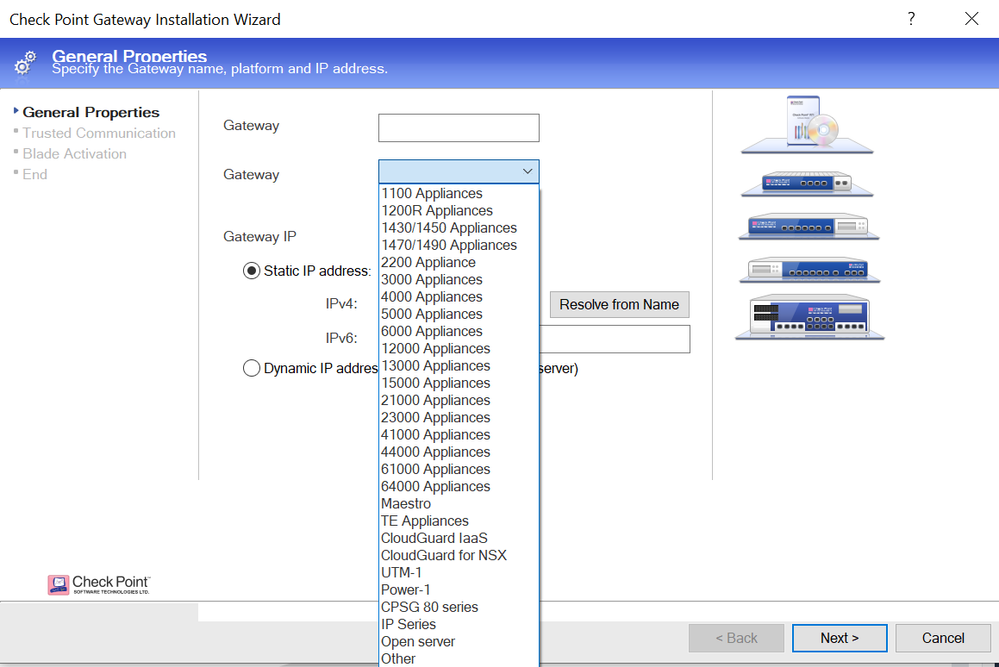This screenshot has width=999, height=667.
Task: Select the software box with CD image
Action: click(807, 125)
